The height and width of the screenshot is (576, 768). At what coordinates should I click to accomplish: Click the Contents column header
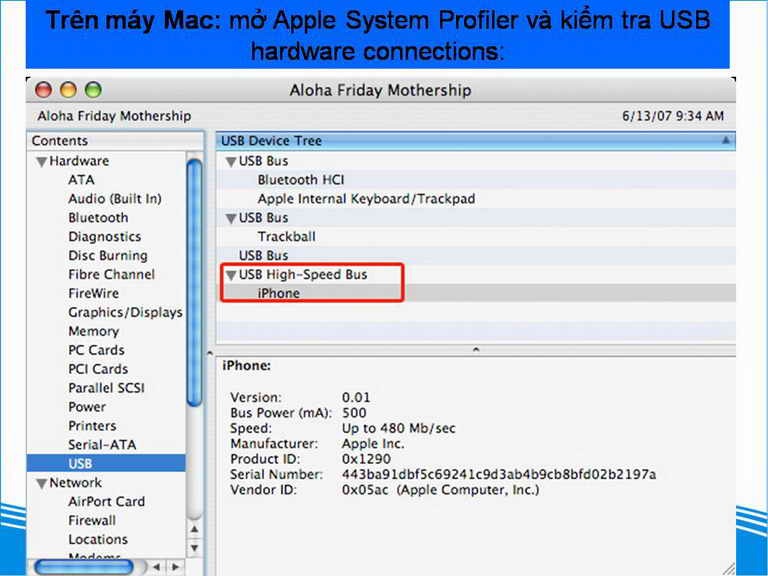[x=115, y=141]
